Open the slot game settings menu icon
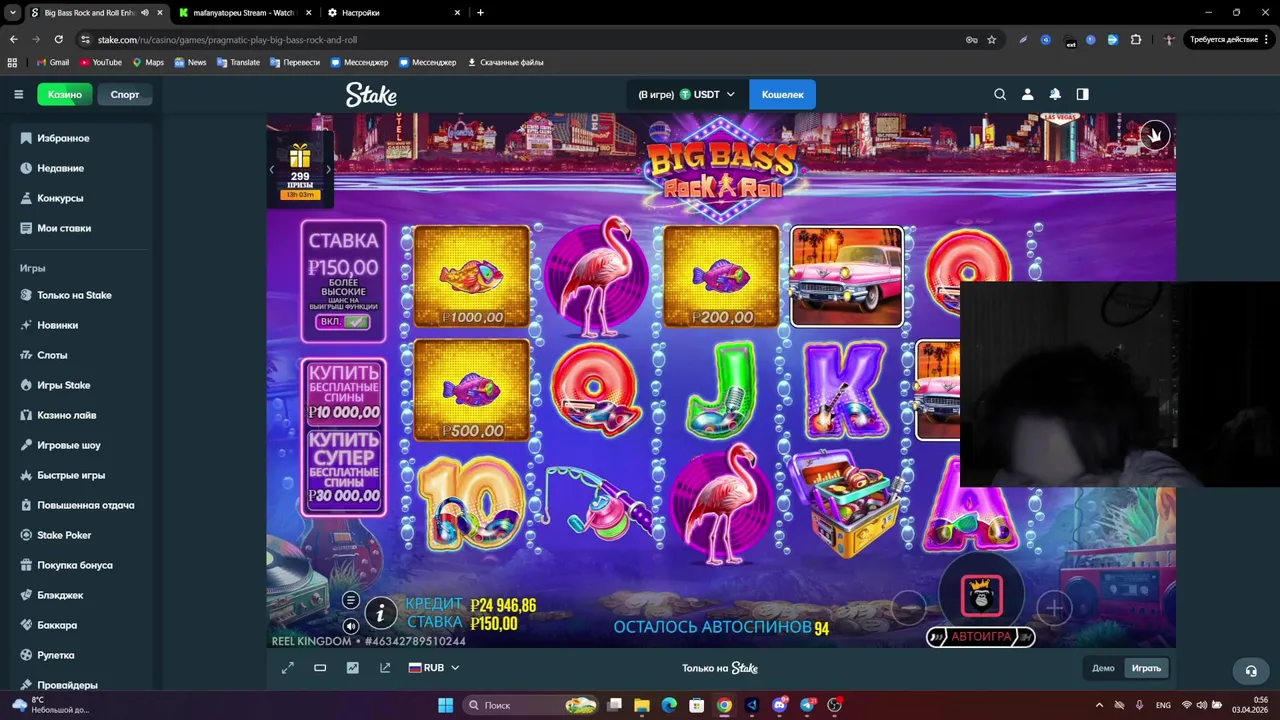Image resolution: width=1280 pixels, height=720 pixels. pos(350,600)
